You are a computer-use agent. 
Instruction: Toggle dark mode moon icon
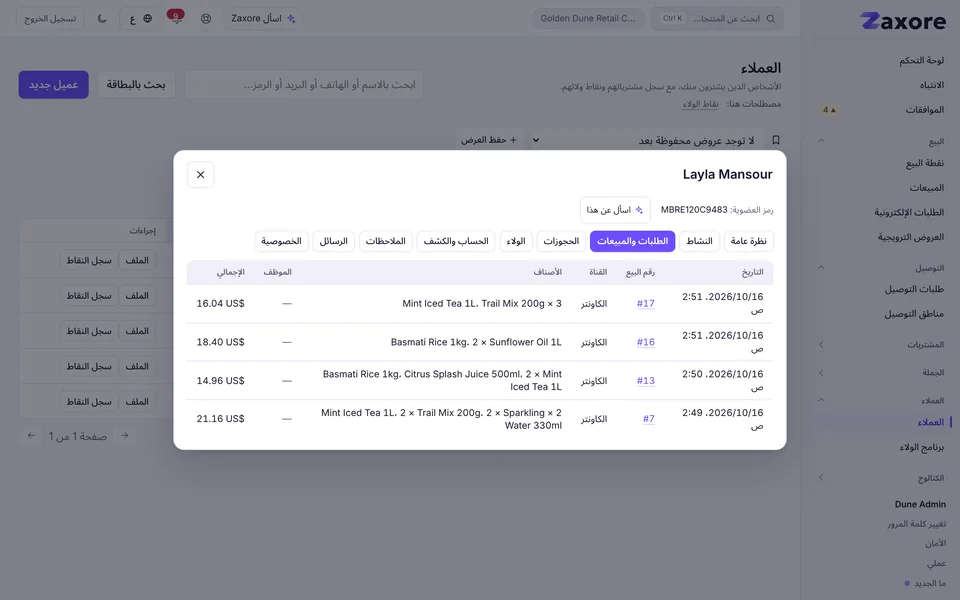point(102,18)
